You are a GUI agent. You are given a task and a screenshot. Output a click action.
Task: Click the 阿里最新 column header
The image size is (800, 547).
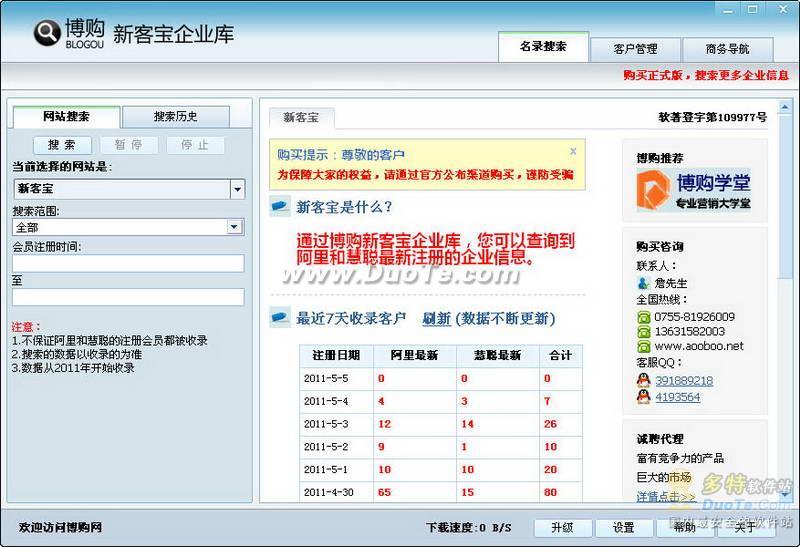tap(414, 355)
